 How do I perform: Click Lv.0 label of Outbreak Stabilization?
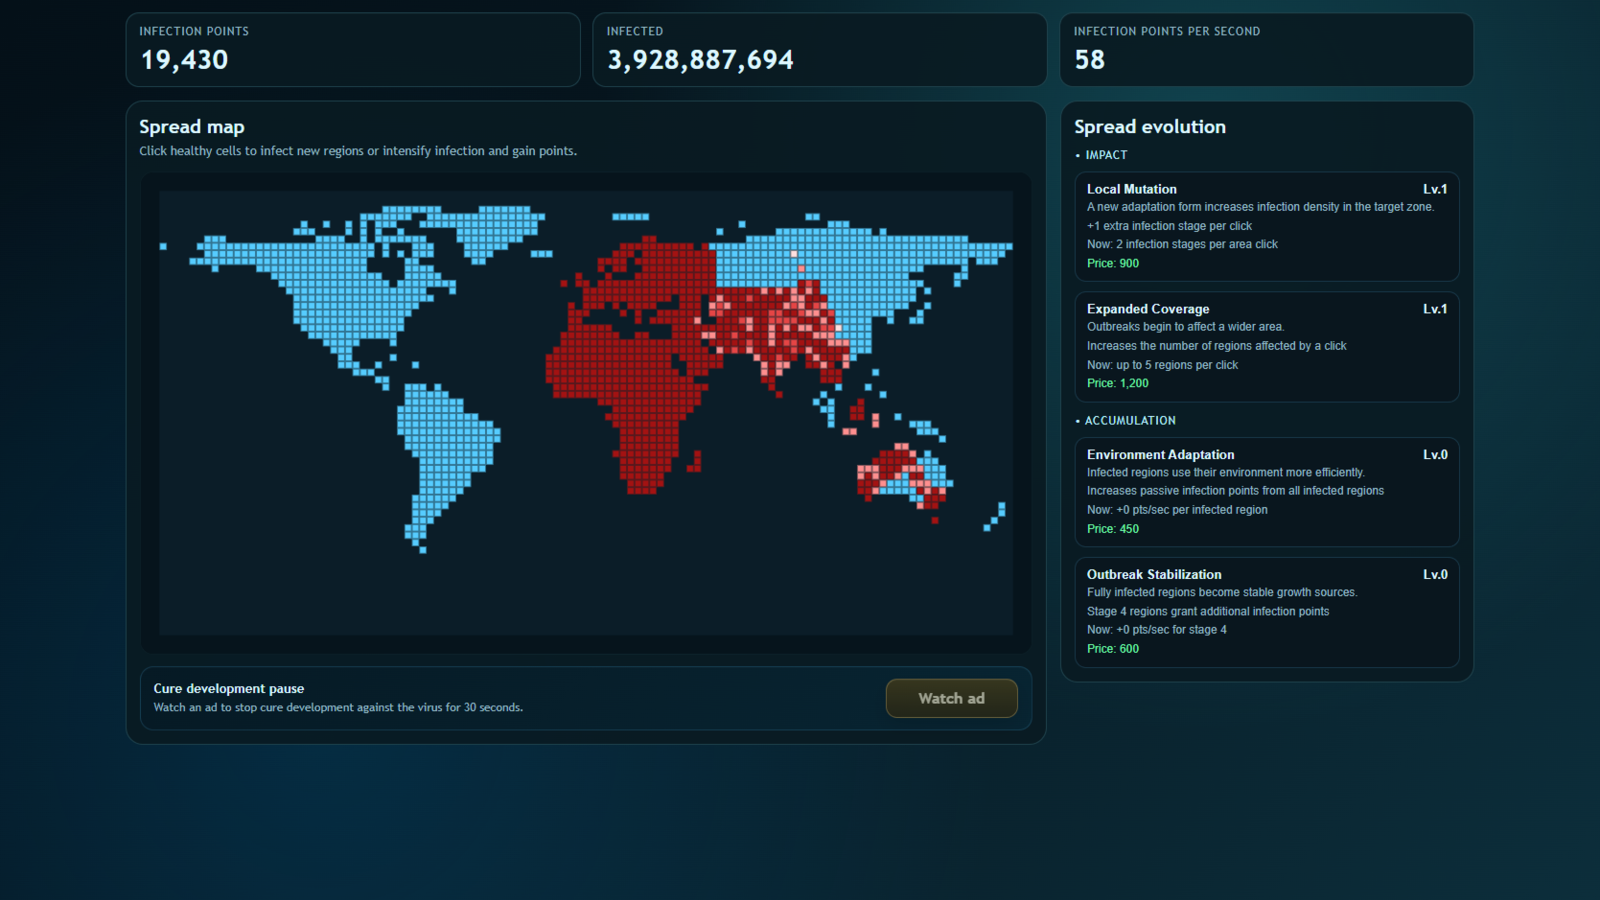coord(1435,574)
